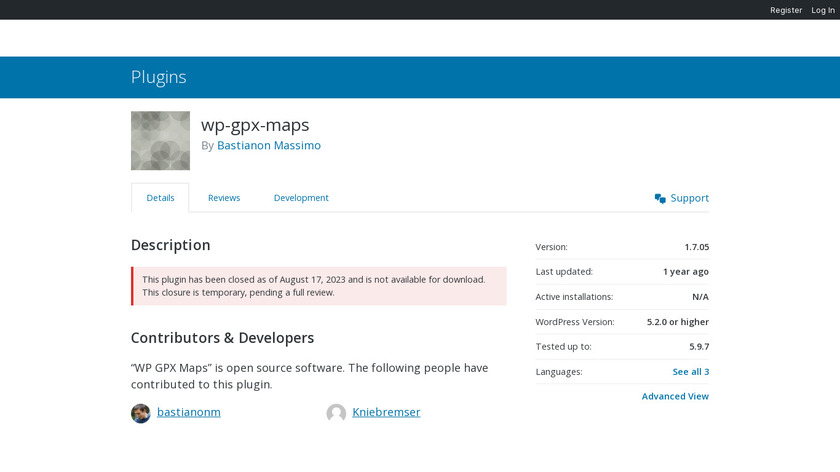Screen dimensions: 840x472
Task: Open the Support link text
Action: point(689,198)
